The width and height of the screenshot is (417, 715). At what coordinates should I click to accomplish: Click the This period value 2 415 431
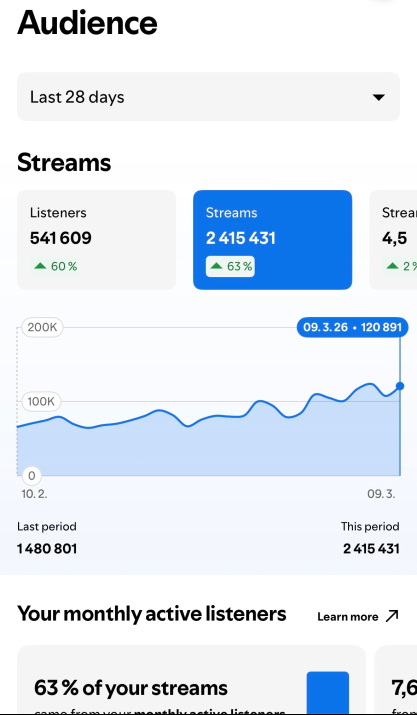[371, 549]
